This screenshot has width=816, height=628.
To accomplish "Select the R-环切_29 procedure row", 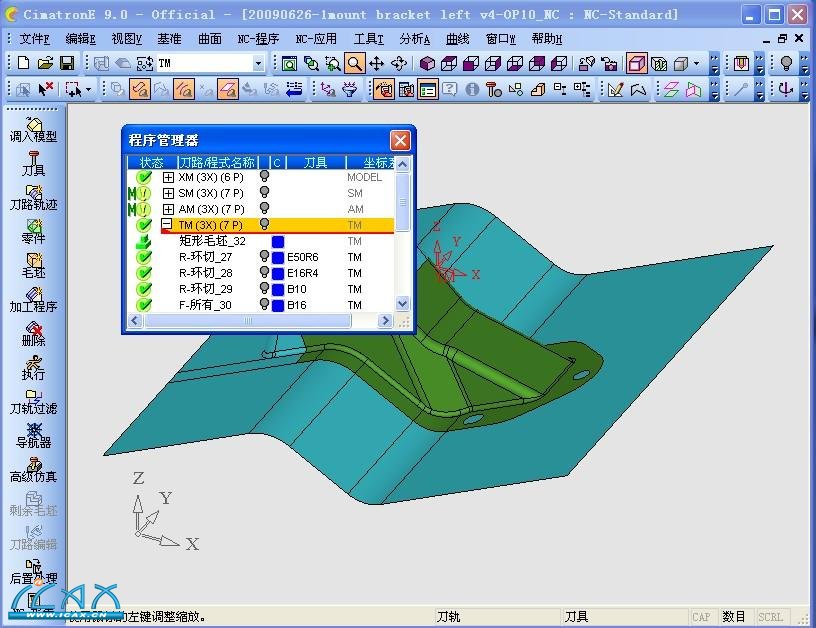I will tap(260, 289).
